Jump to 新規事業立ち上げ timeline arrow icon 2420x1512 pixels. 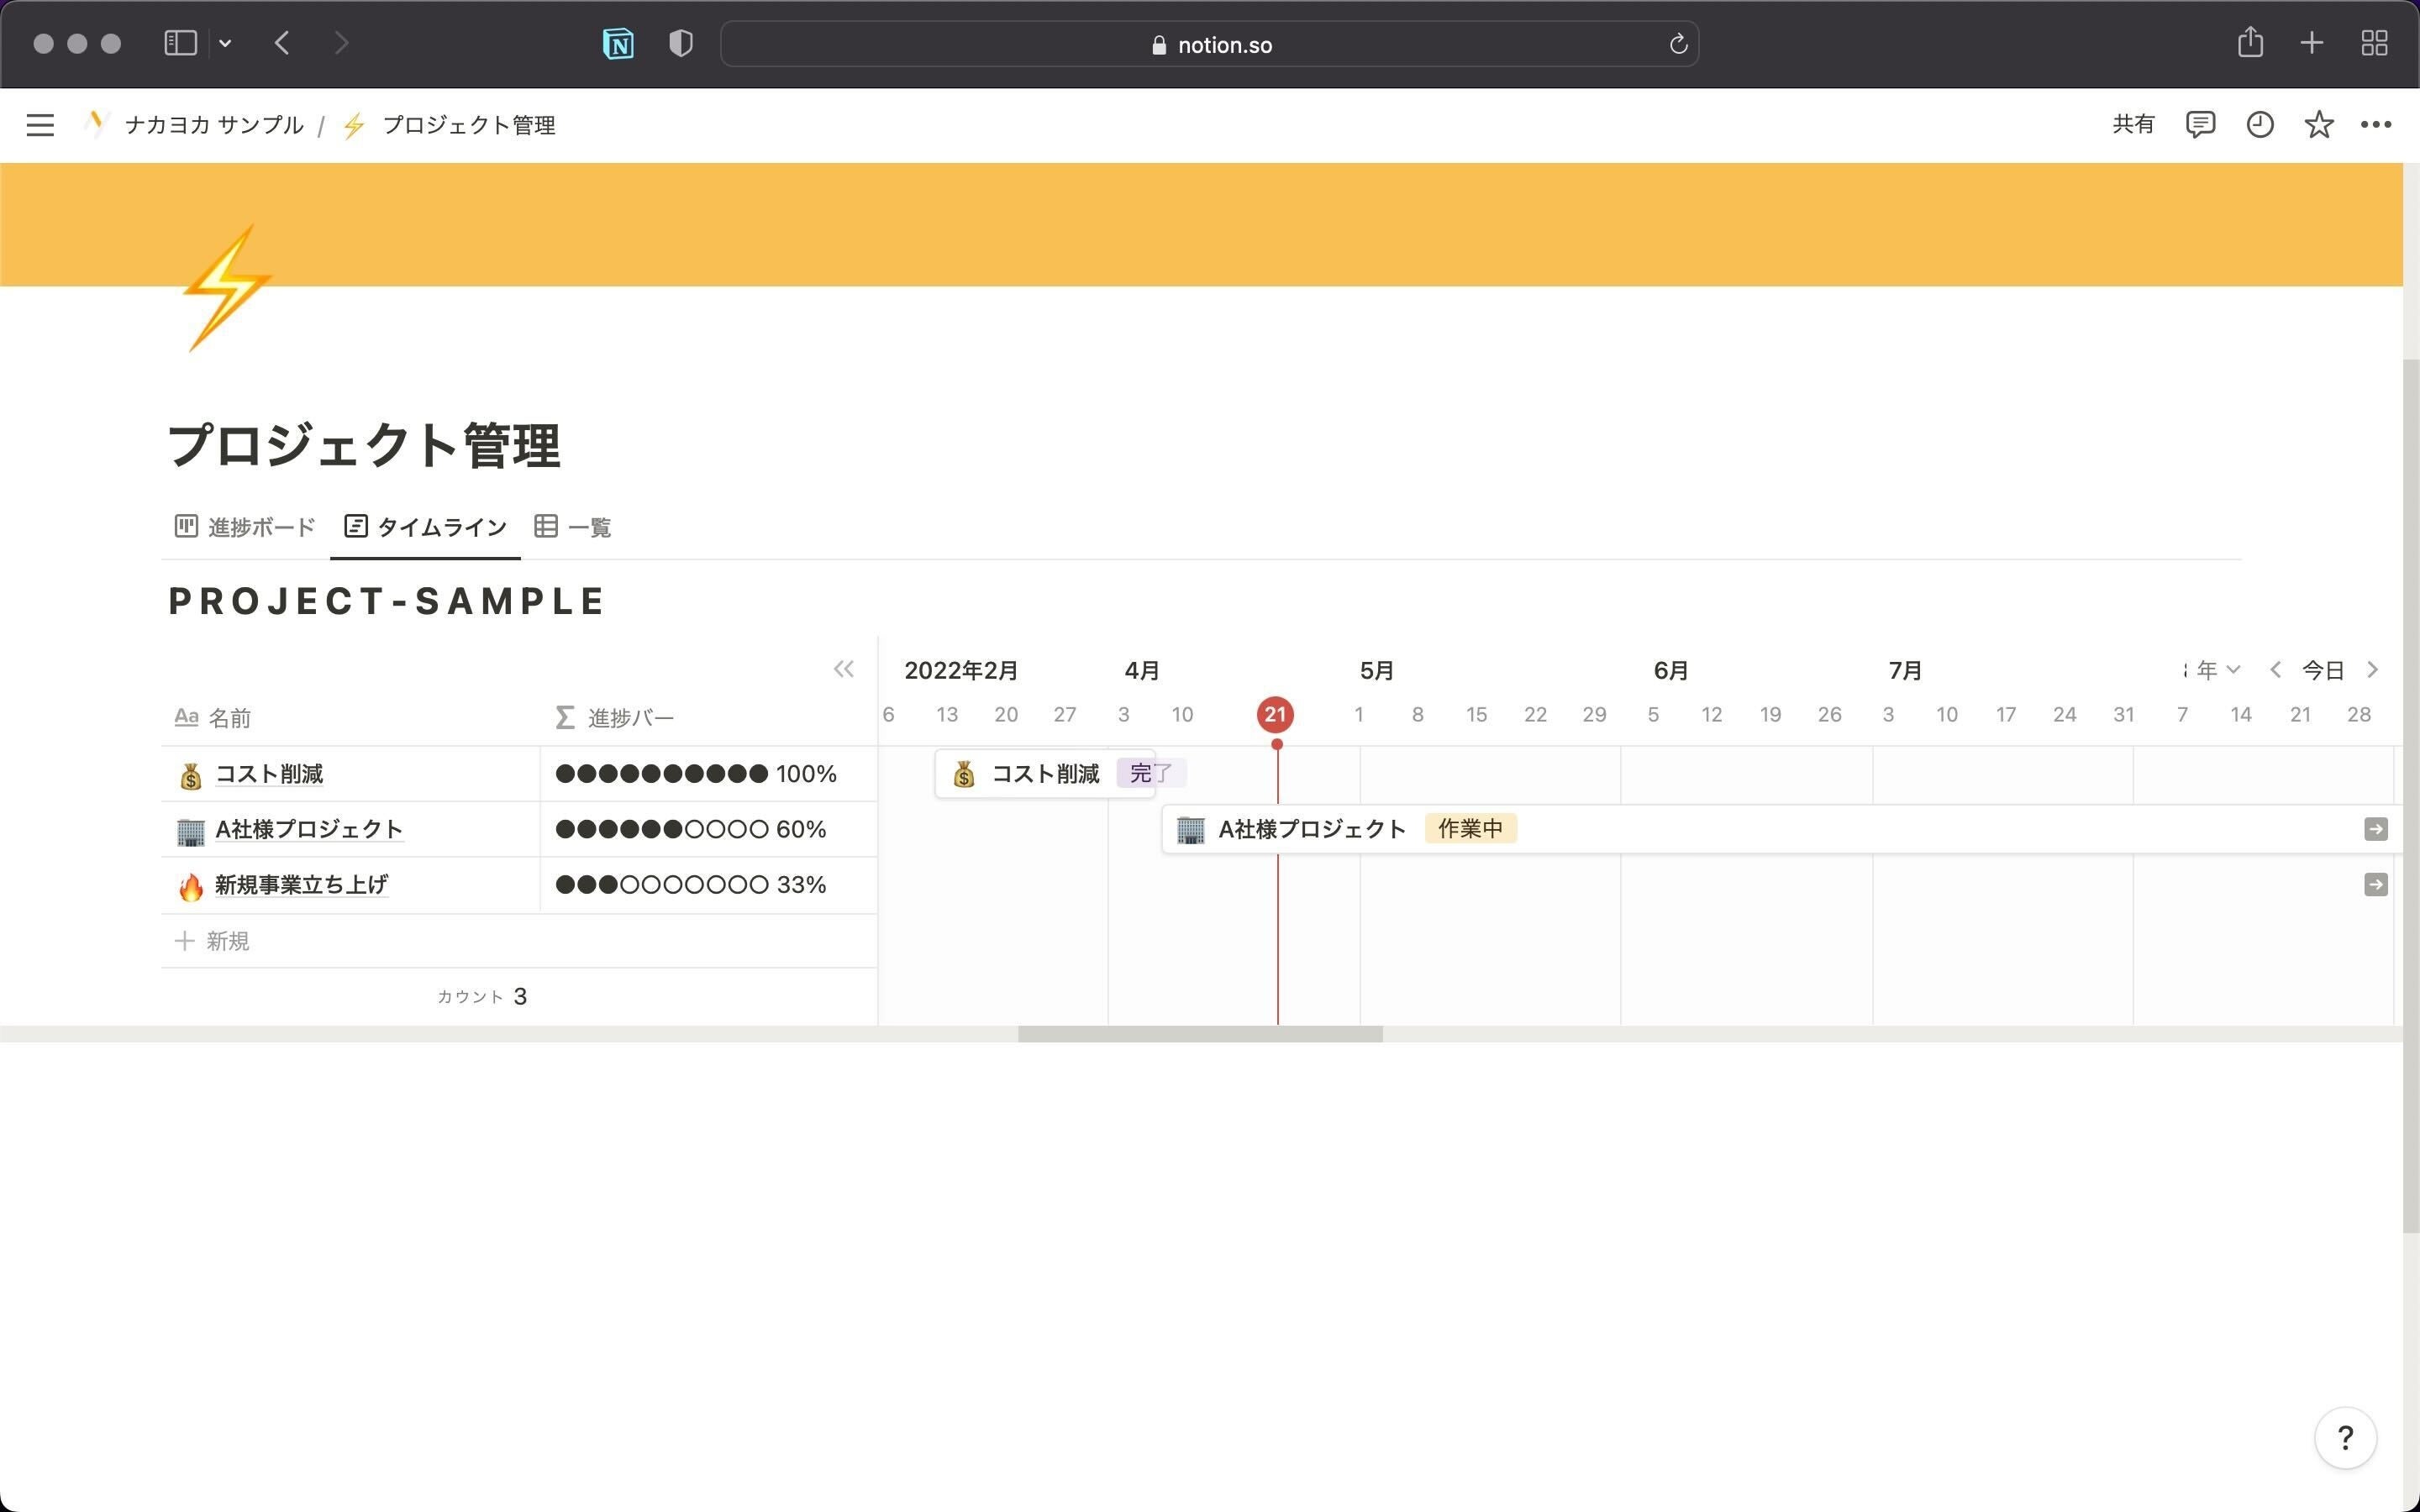tap(2375, 885)
